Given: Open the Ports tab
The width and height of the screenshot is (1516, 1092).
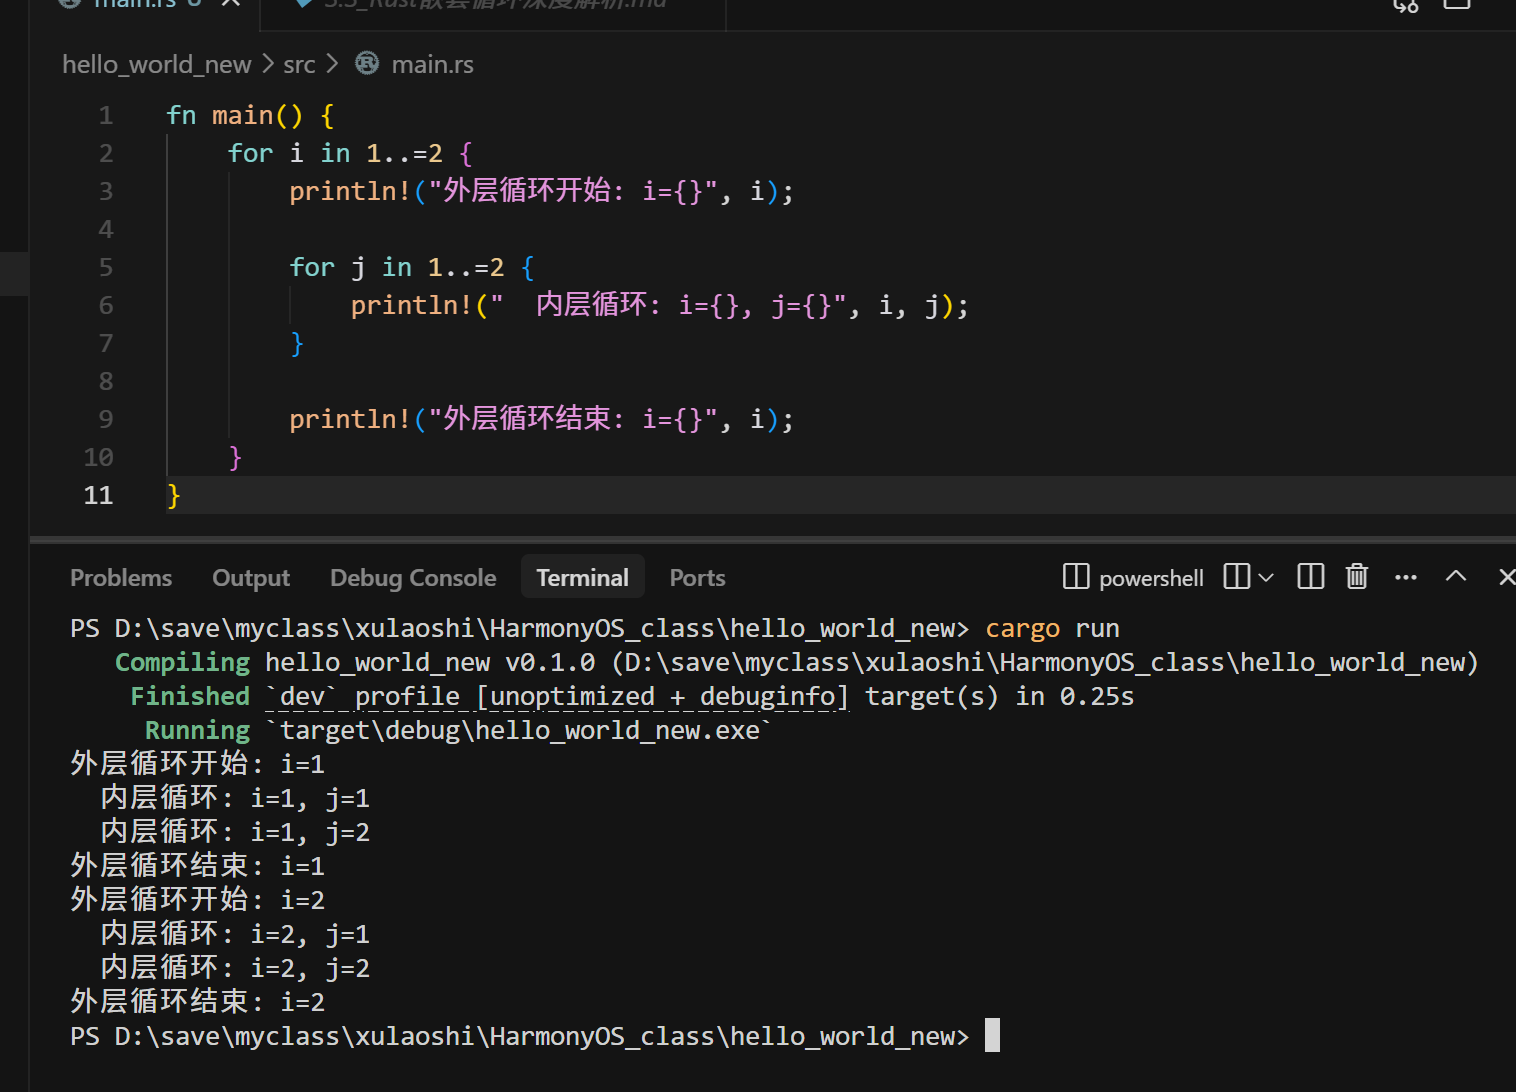Looking at the screenshot, I should pos(697,578).
